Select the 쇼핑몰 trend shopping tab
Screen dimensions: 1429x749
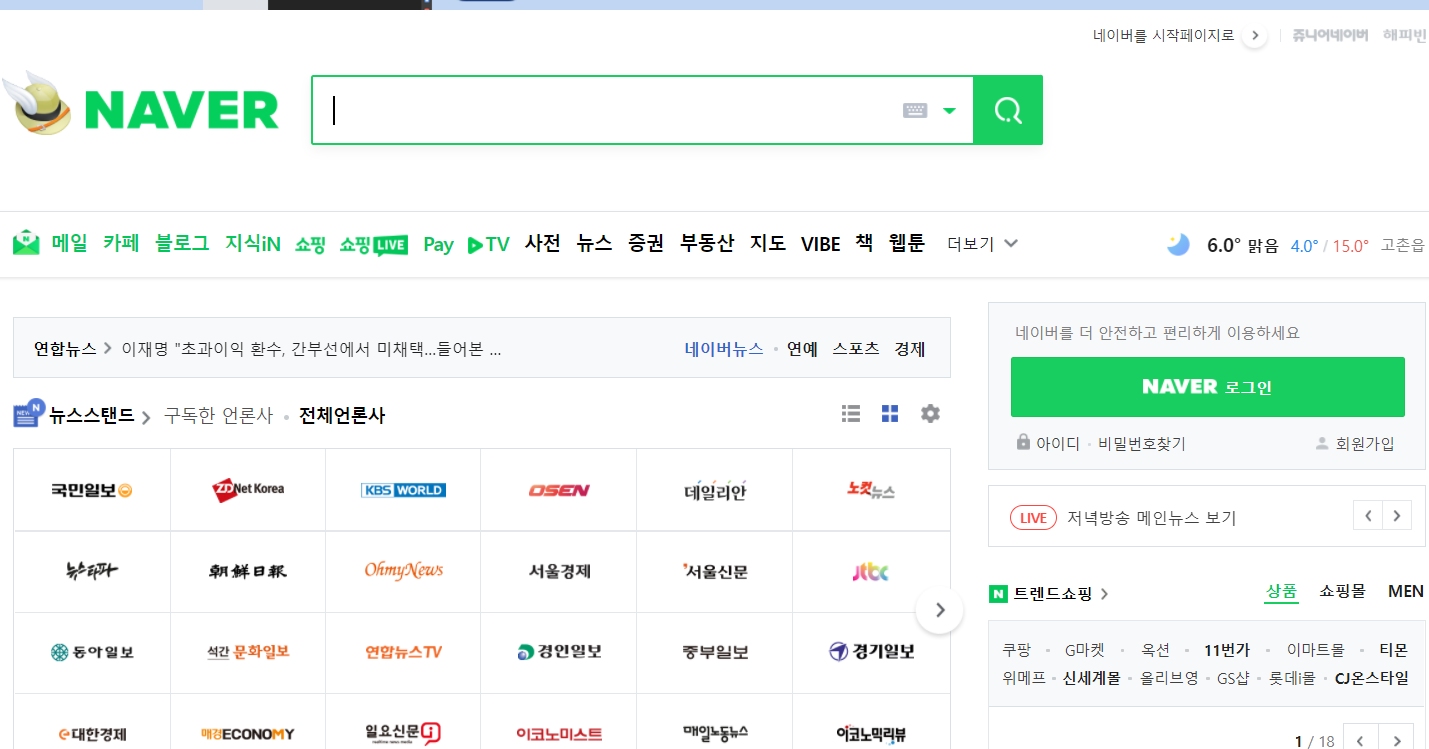1342,591
